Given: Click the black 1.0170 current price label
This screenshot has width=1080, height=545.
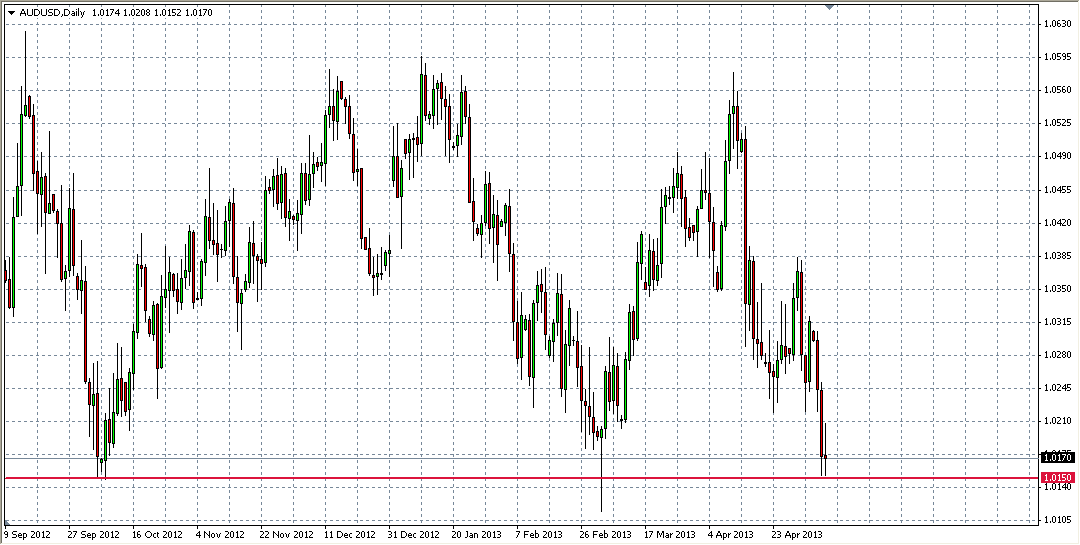Looking at the screenshot, I should click(1057, 457).
